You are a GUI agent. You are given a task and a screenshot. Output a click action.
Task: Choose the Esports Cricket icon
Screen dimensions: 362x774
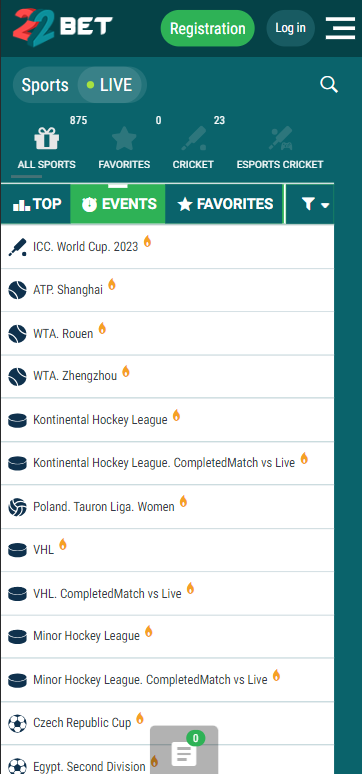(x=280, y=139)
